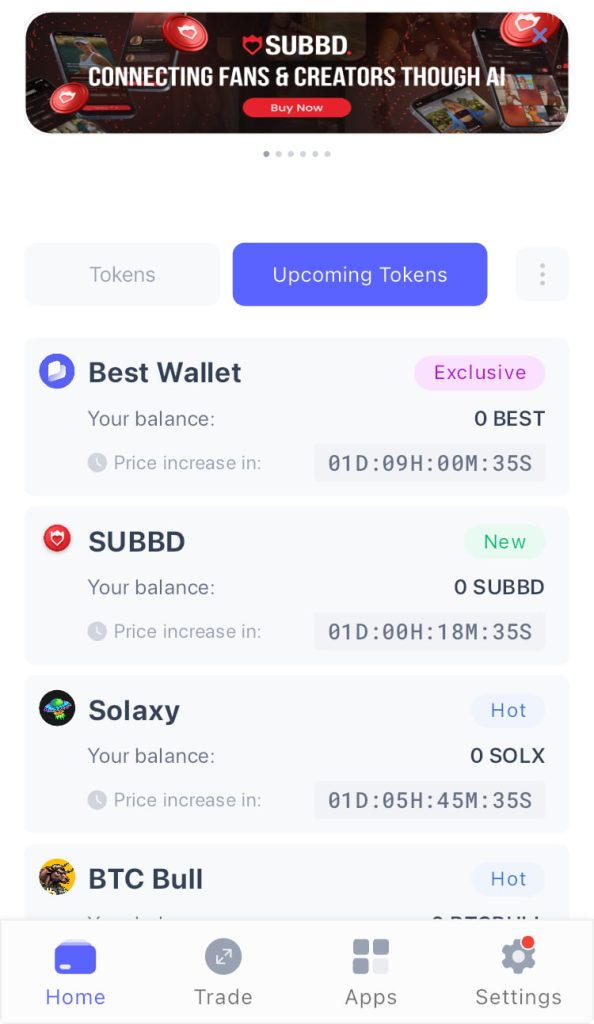This screenshot has width=594, height=1024.
Task: Select the Solaxy token logo
Action: pyautogui.click(x=57, y=708)
